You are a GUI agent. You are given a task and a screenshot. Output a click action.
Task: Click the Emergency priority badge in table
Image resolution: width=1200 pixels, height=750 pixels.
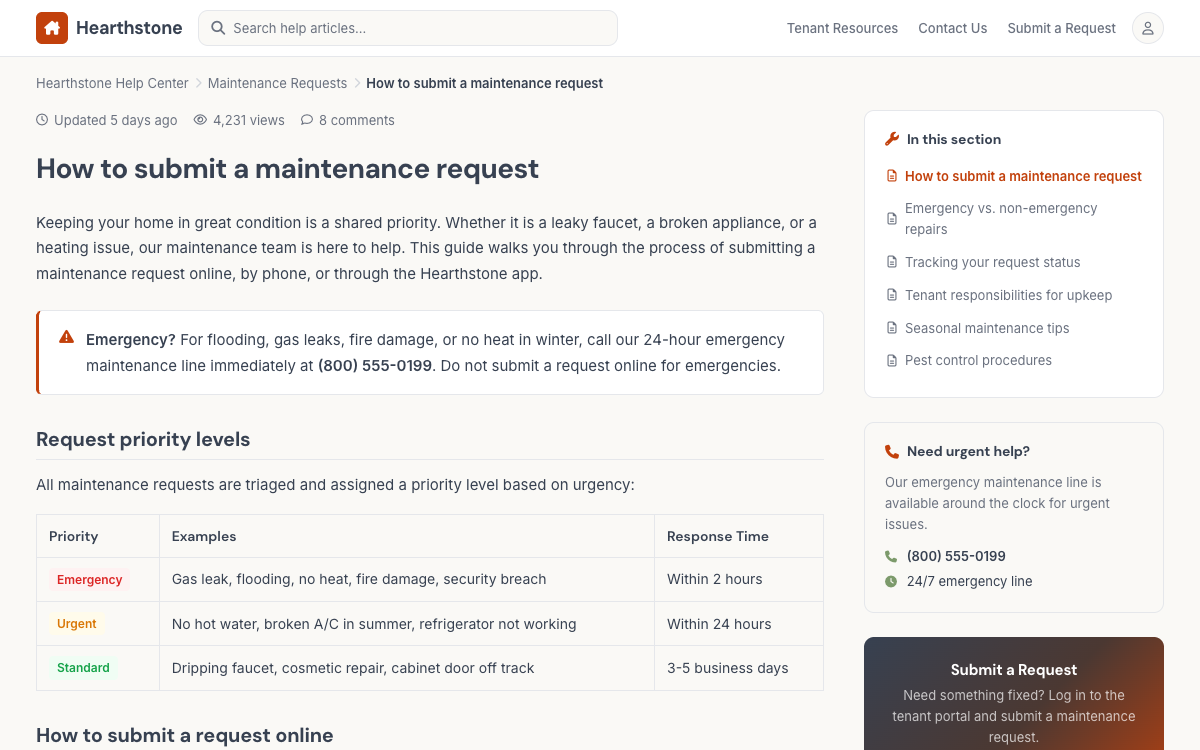[89, 580]
